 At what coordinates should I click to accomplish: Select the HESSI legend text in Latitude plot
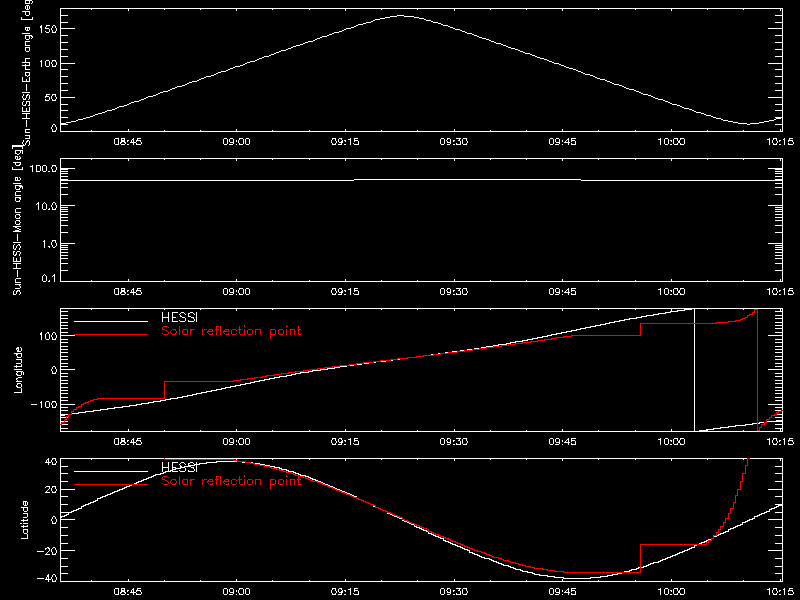pos(179,467)
